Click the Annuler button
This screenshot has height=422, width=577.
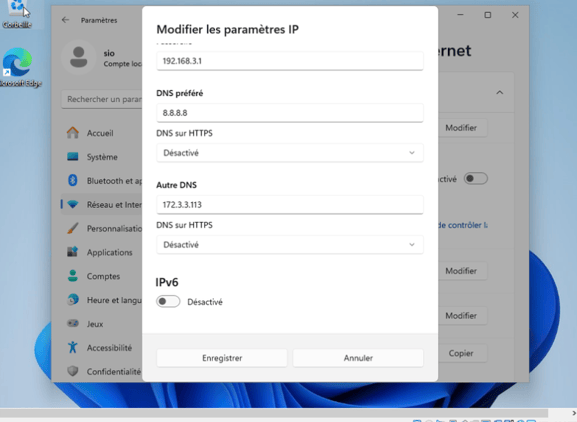point(358,358)
